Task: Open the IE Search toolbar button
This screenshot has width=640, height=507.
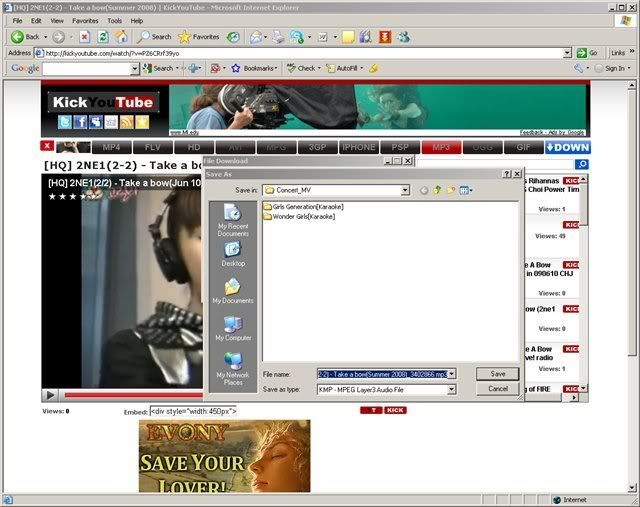Action: point(154,37)
